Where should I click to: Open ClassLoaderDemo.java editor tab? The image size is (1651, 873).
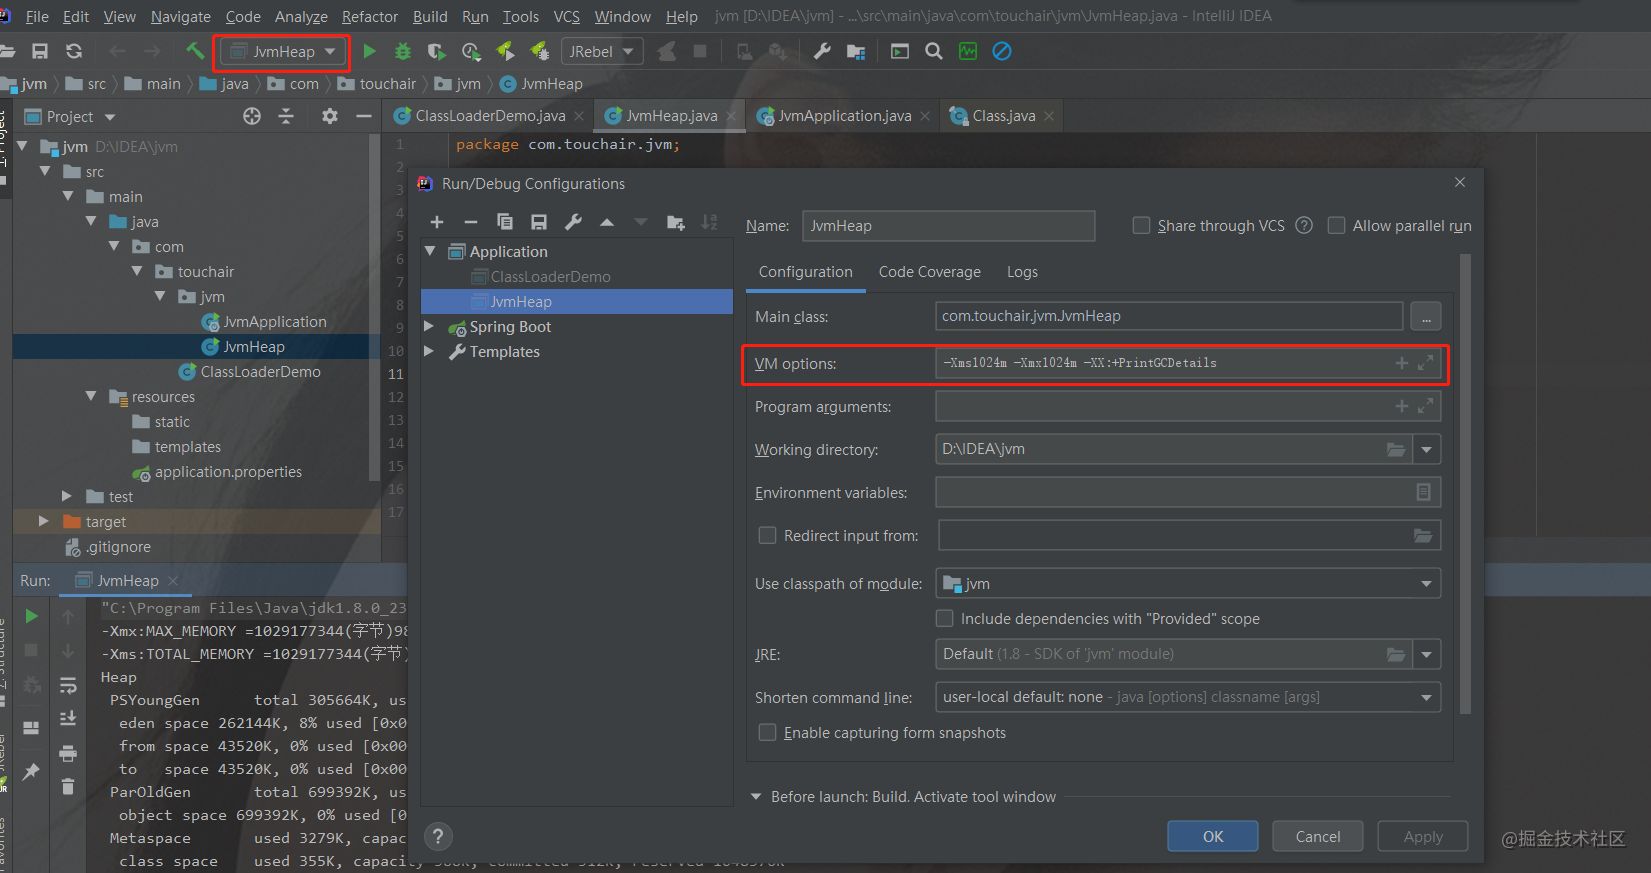pos(490,116)
